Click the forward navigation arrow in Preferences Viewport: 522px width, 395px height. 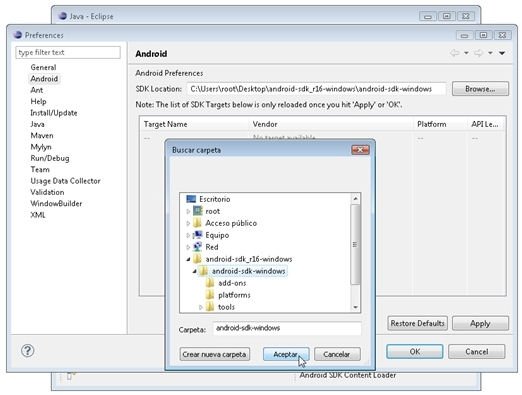(478, 53)
